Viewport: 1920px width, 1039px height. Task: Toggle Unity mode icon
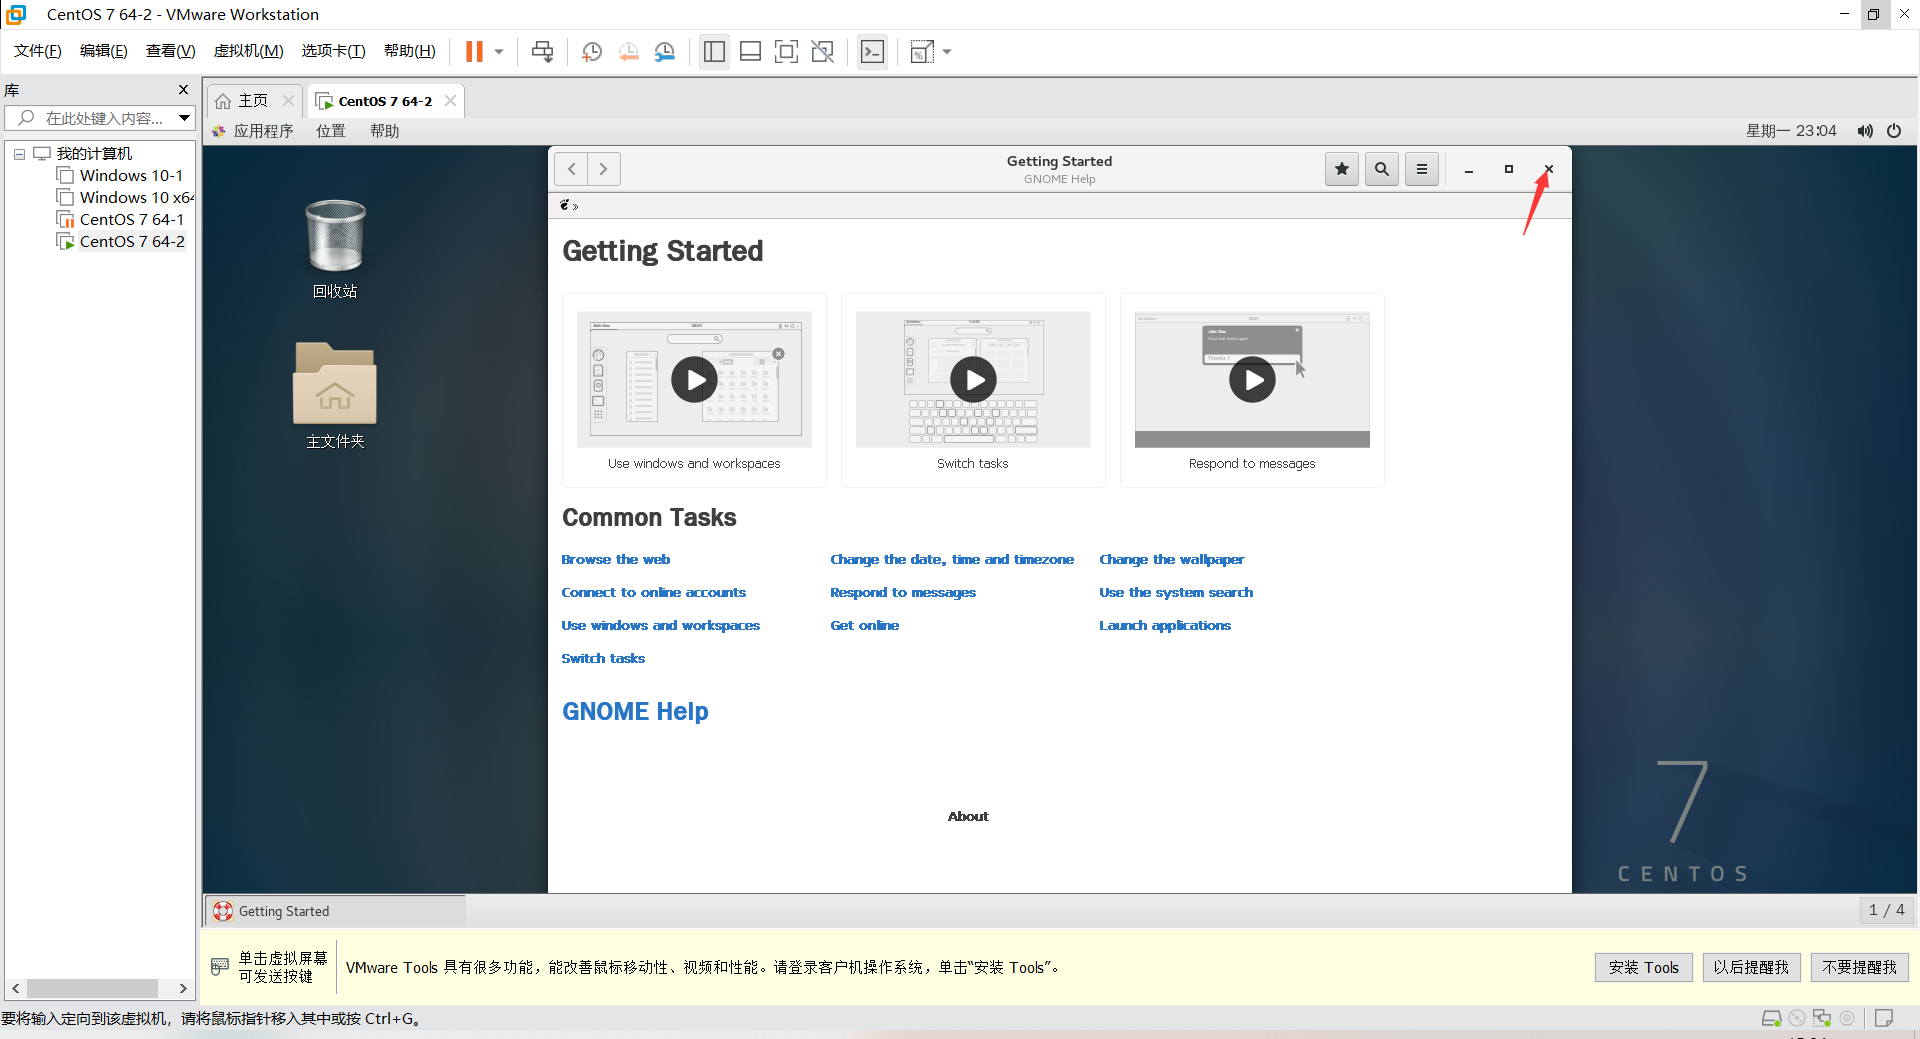pos(823,52)
